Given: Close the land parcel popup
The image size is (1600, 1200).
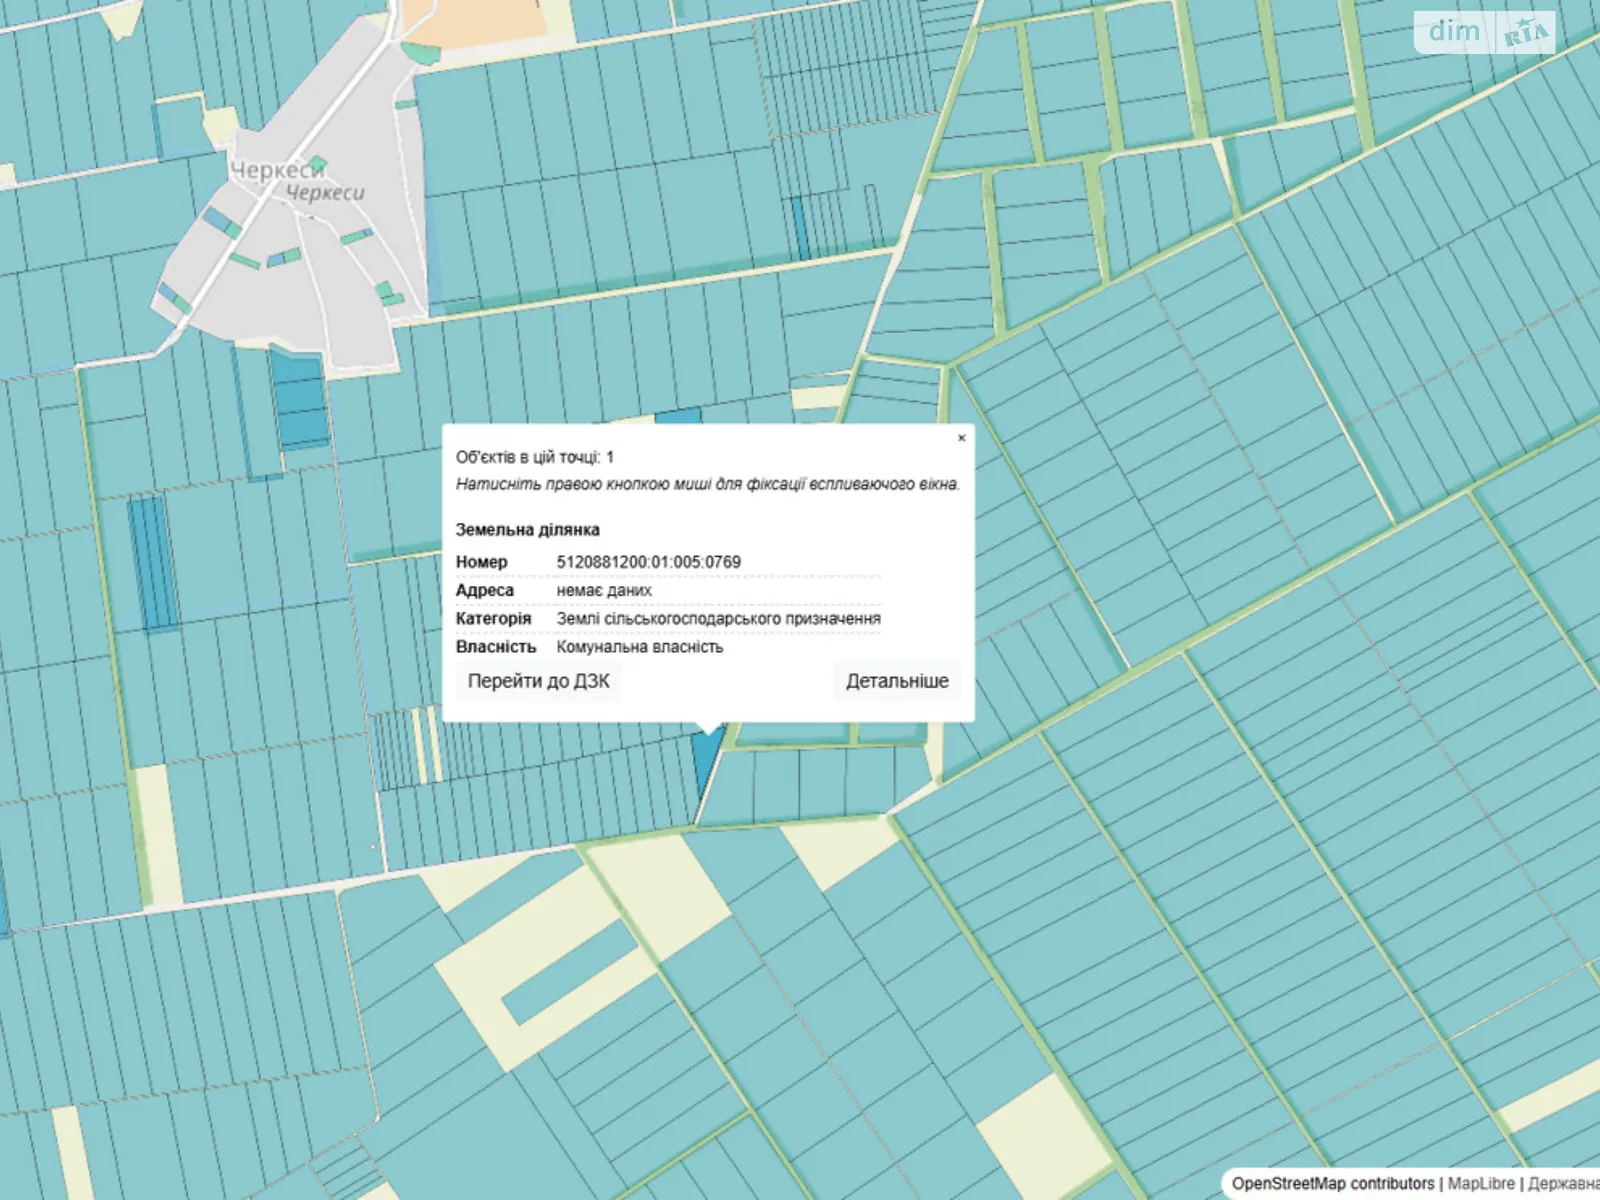Looking at the screenshot, I should click(961, 438).
